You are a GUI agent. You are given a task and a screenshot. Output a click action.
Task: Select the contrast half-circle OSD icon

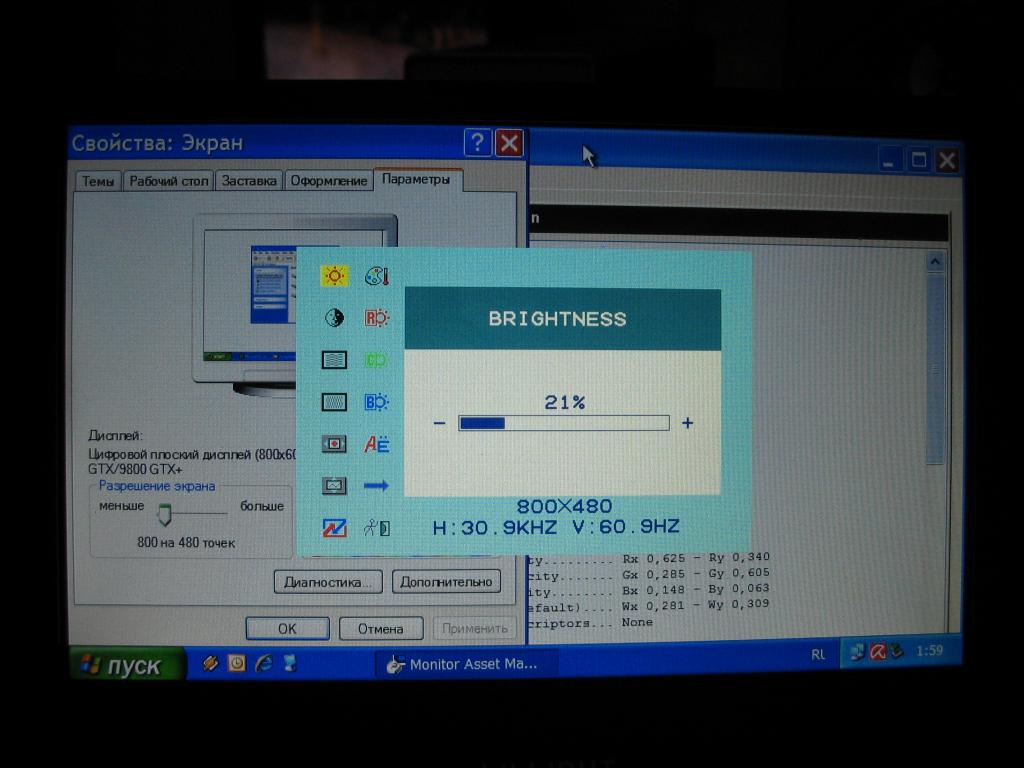click(334, 318)
